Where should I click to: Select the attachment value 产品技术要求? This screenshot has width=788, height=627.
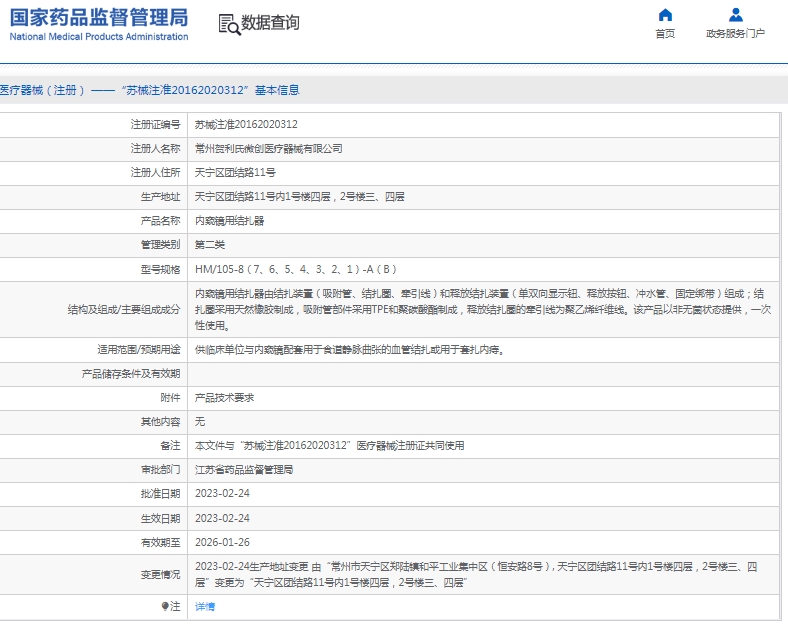pyautogui.click(x=225, y=398)
